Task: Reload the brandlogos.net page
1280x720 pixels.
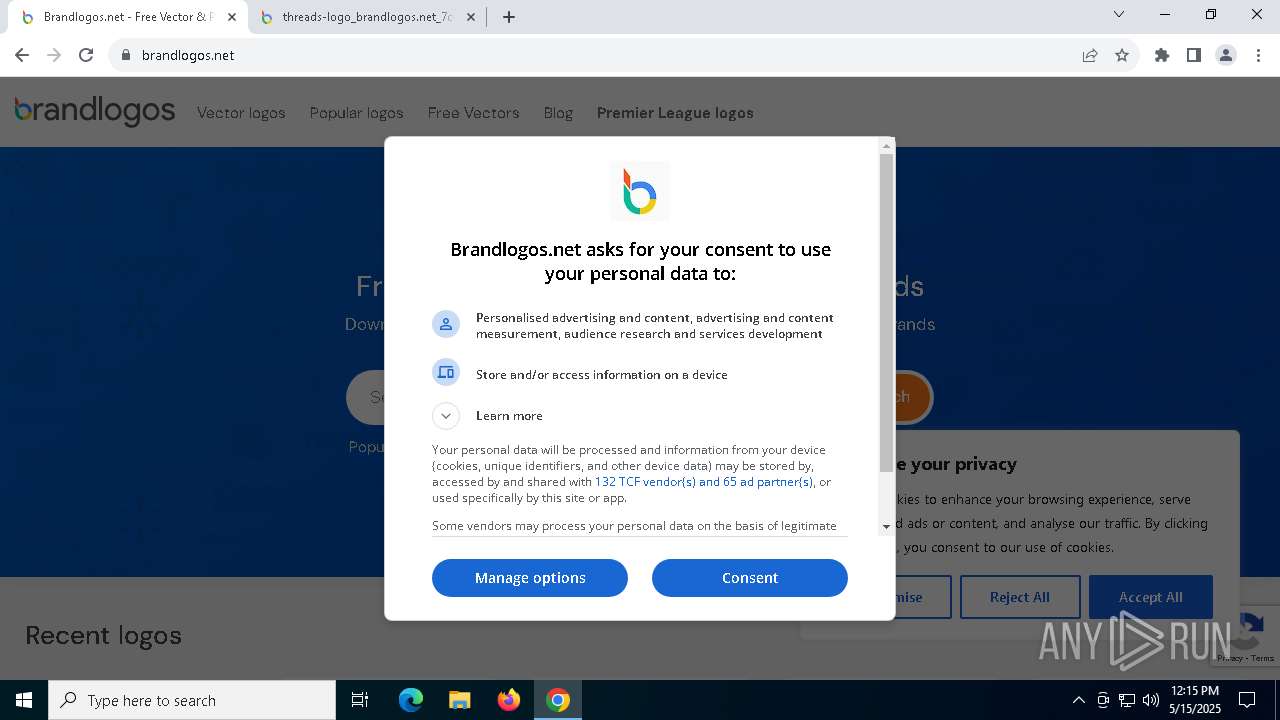Action: click(86, 55)
